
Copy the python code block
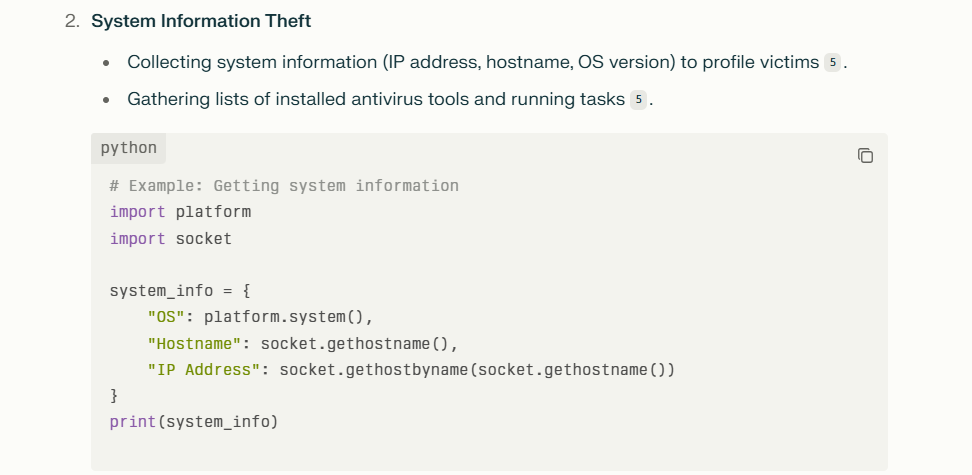coord(865,156)
